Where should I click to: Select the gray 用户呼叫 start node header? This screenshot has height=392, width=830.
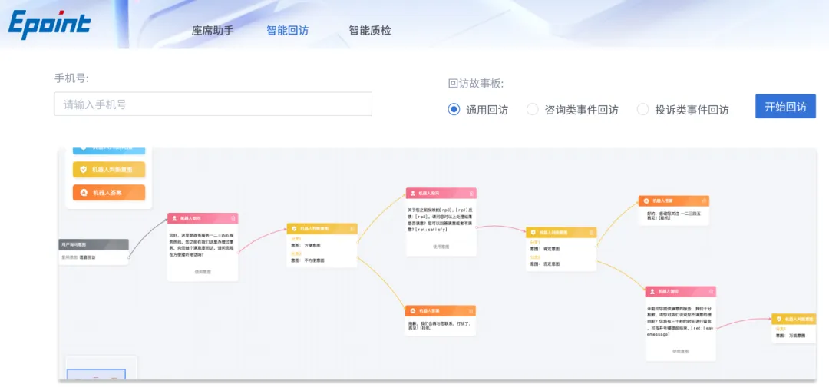point(93,244)
